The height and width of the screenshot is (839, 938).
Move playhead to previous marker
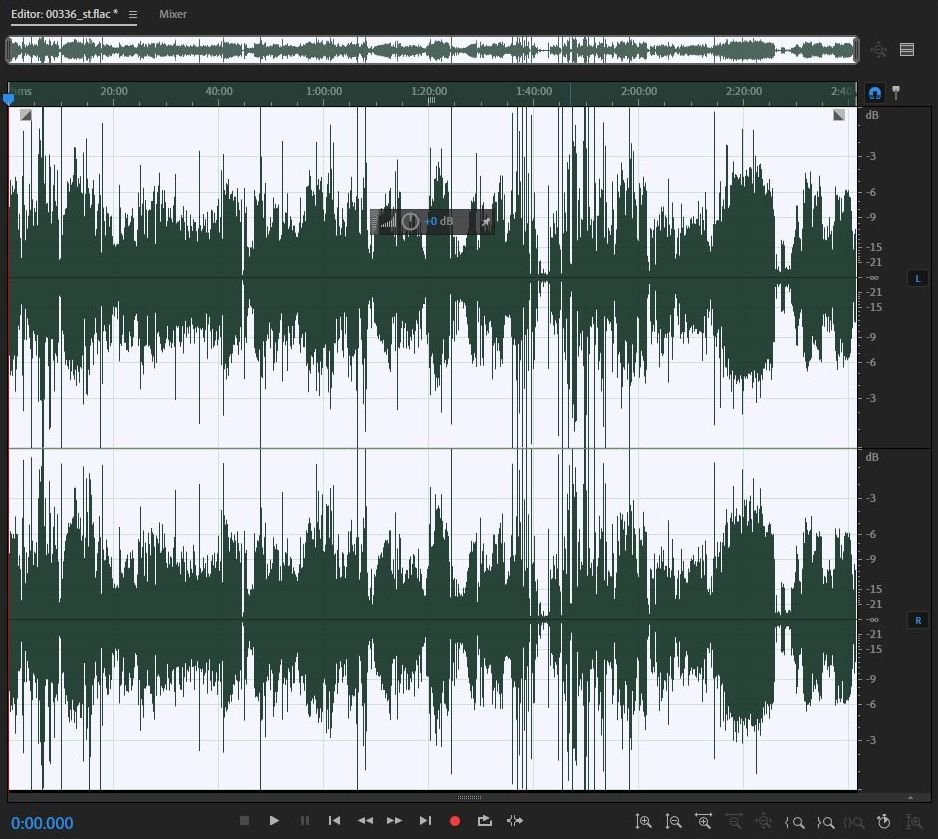coord(335,821)
